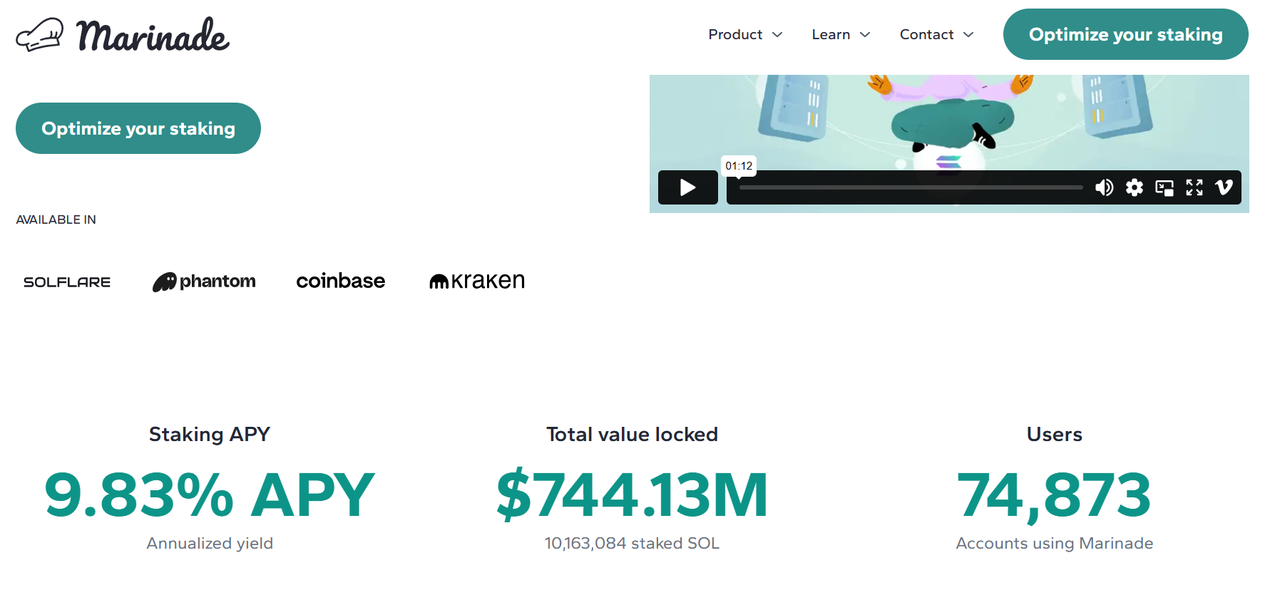Viewport: 1280px width, 590px height.
Task: Click the Marinade logo
Action: [x=123, y=35]
